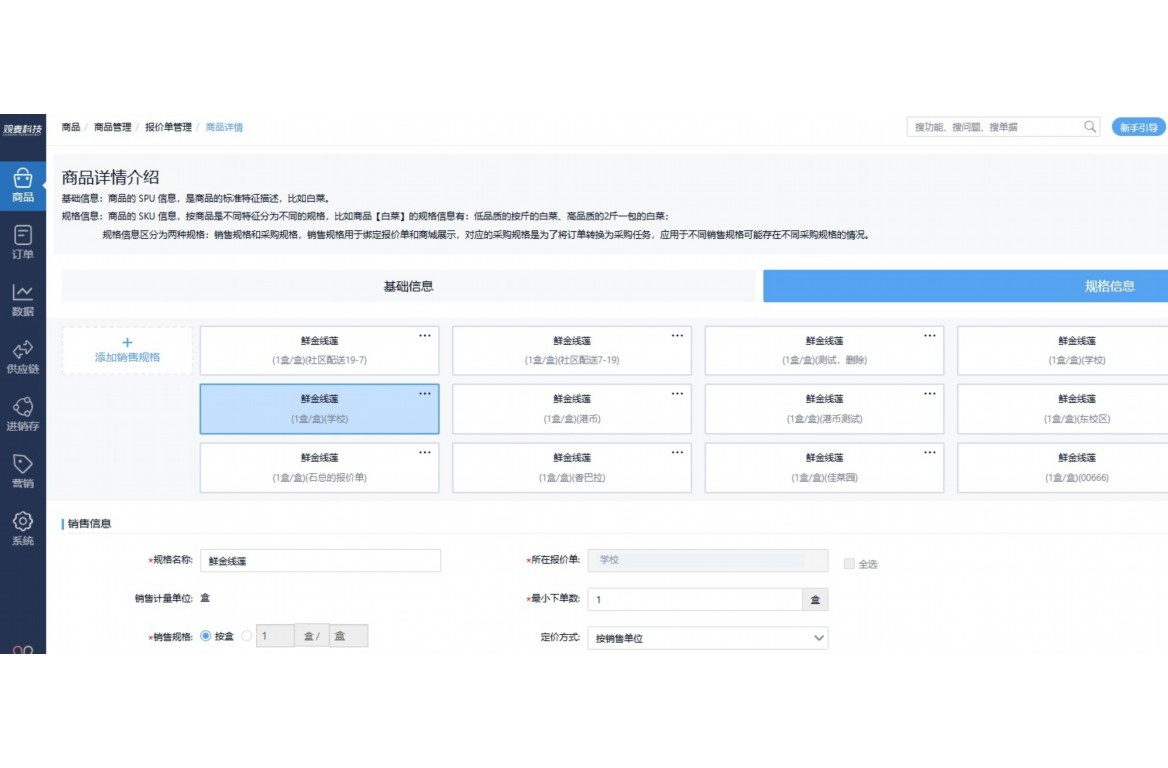
Task: Select the 石总的报价单 spec card
Action: (320, 468)
